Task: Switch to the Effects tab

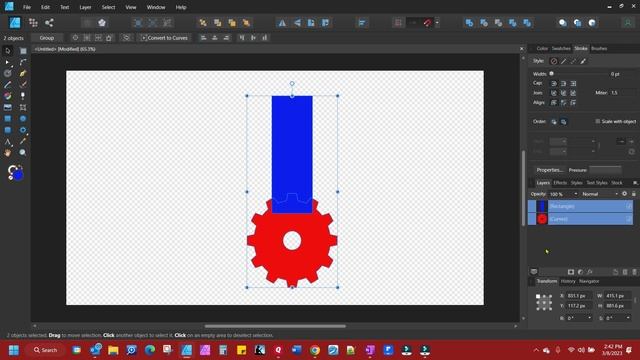Action: [x=560, y=183]
